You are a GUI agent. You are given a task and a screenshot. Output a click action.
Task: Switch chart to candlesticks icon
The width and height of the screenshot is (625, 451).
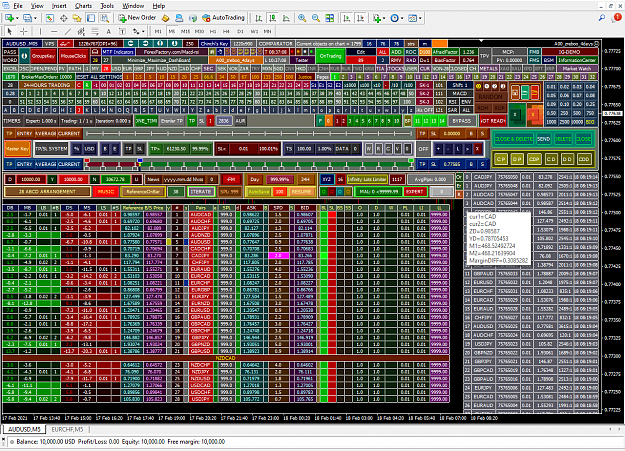(x=273, y=18)
